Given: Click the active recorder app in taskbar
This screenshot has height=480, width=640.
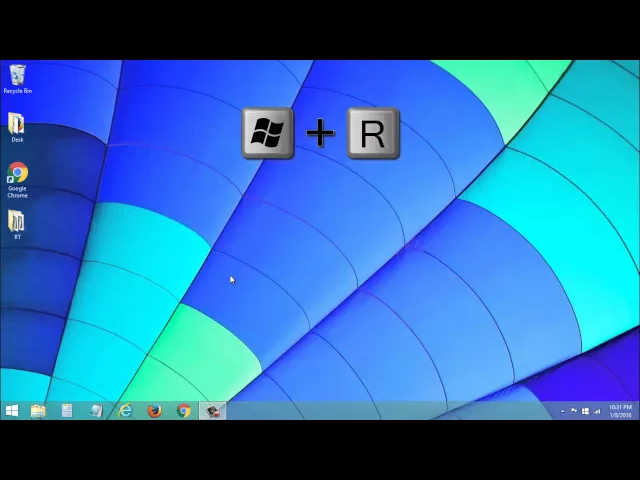Looking at the screenshot, I should [212, 410].
